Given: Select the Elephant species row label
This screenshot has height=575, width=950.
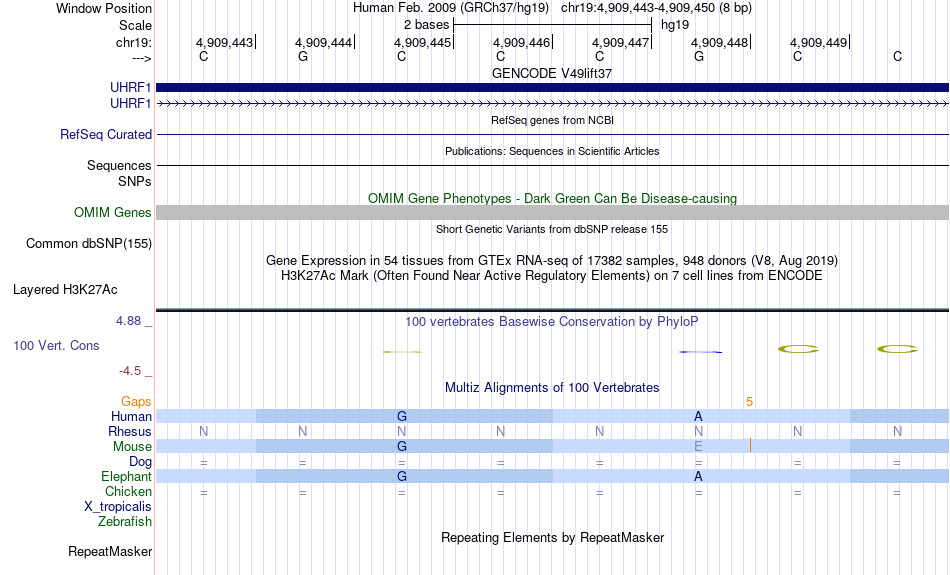Looking at the screenshot, I should pos(127,477).
